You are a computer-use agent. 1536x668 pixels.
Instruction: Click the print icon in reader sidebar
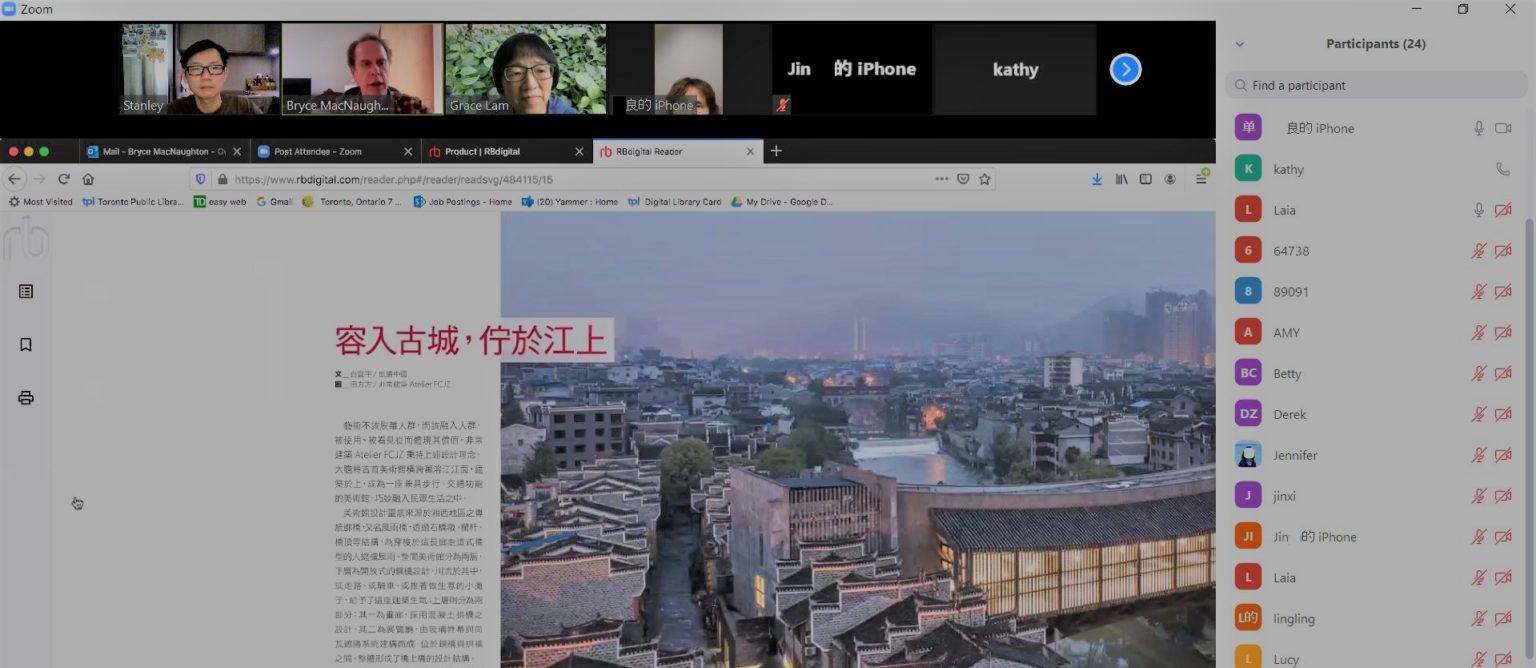(26, 398)
